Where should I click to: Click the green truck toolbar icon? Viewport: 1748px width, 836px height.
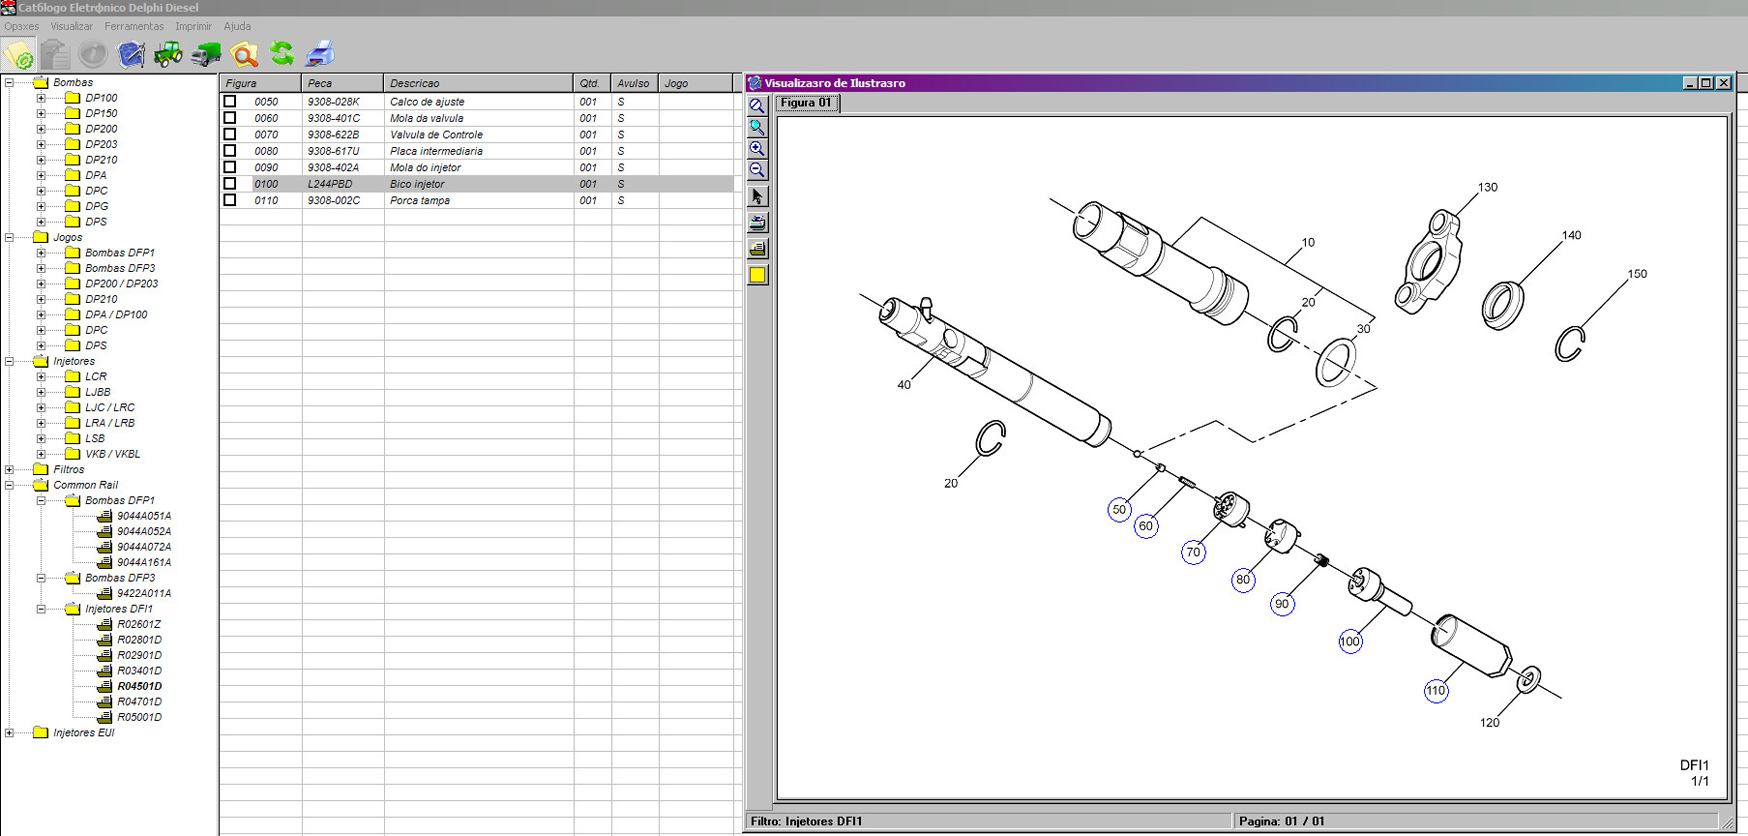pyautogui.click(x=206, y=54)
